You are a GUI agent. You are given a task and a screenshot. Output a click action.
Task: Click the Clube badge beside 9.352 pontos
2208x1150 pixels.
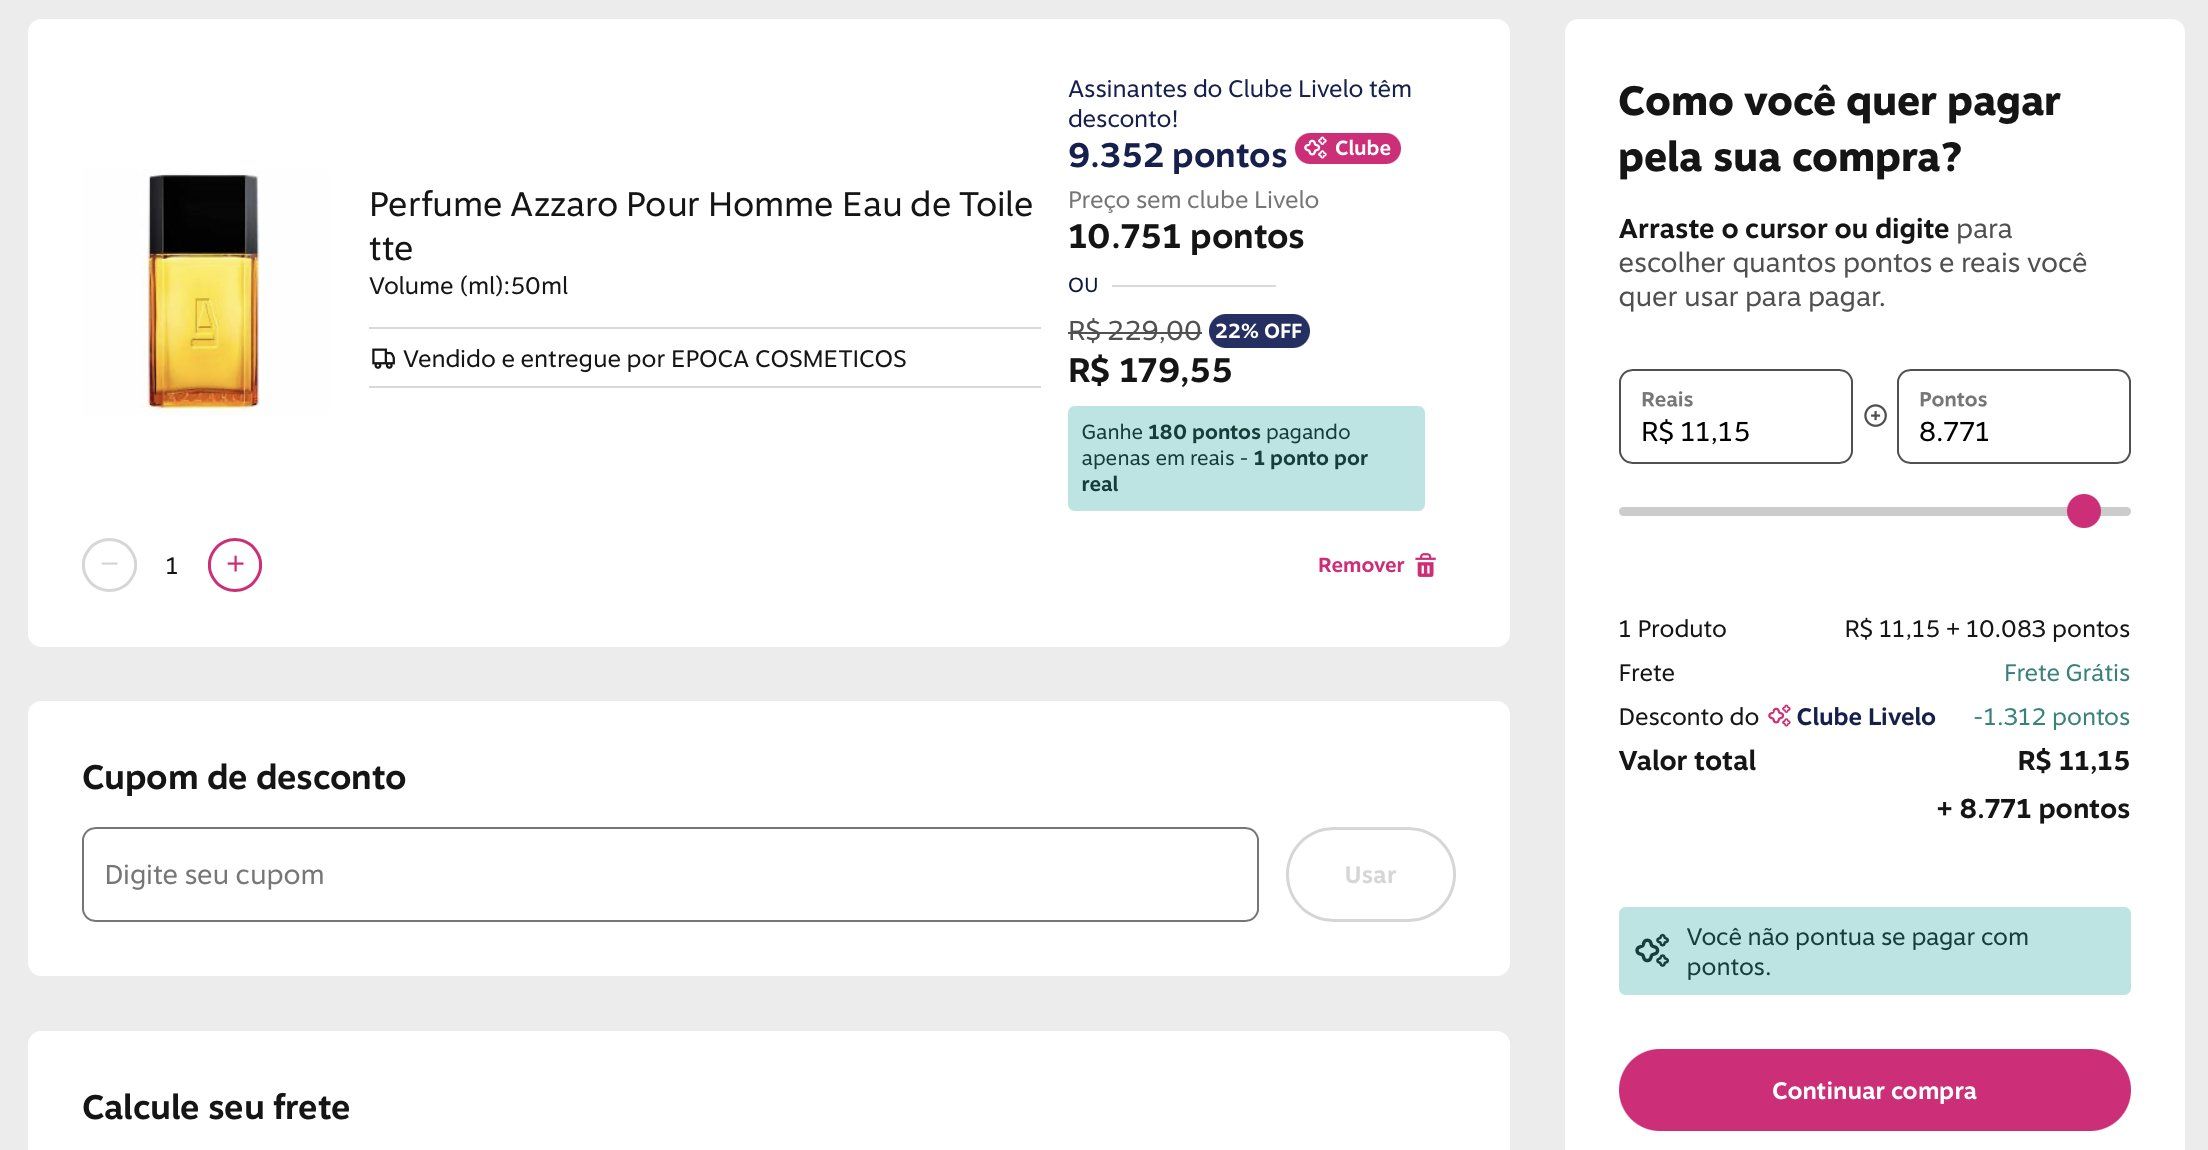[1347, 148]
